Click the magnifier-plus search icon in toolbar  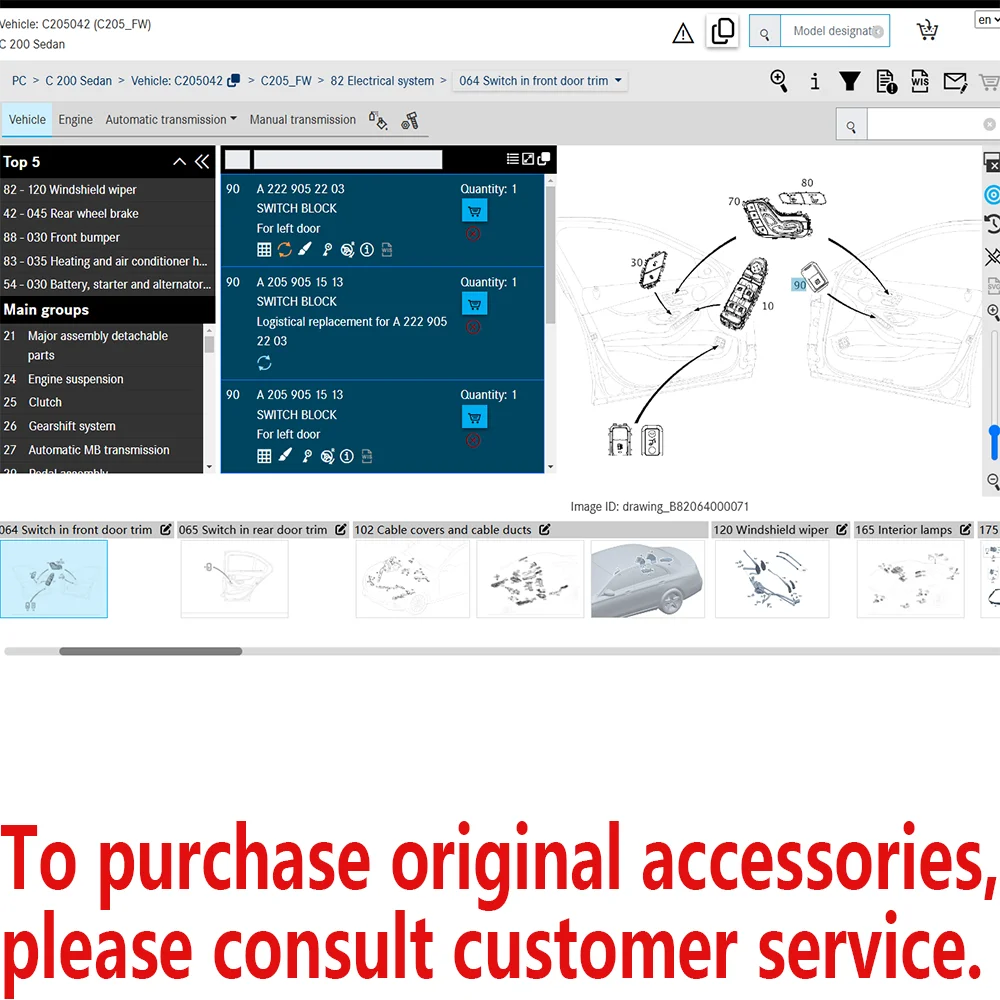779,81
